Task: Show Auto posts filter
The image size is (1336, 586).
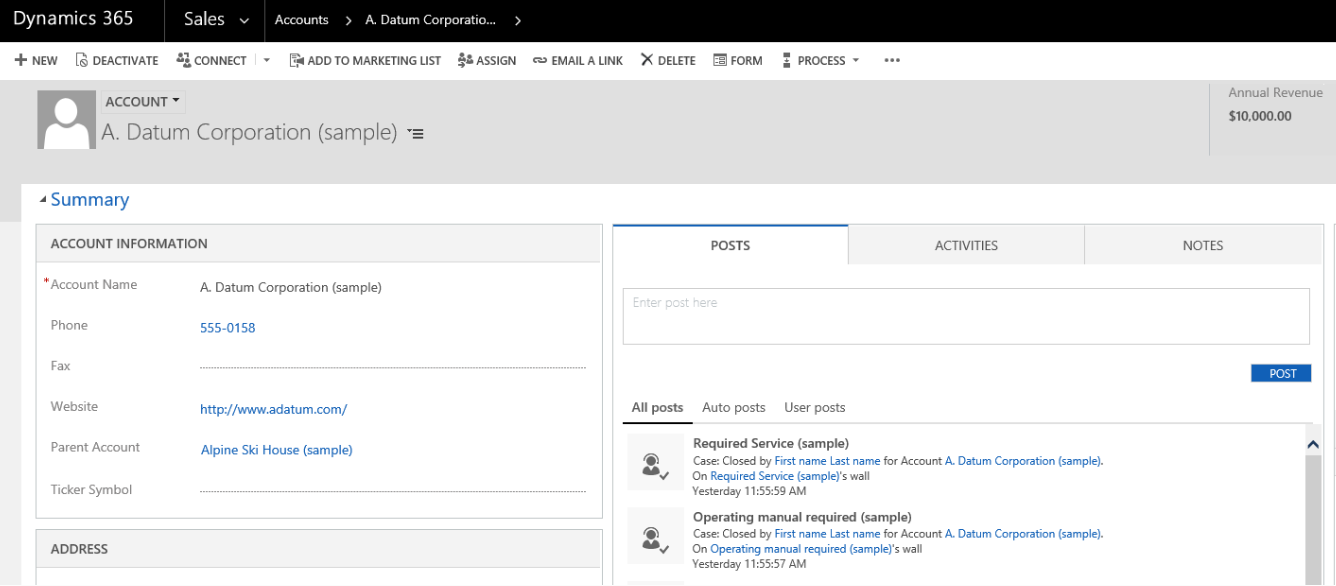Action: click(x=734, y=408)
